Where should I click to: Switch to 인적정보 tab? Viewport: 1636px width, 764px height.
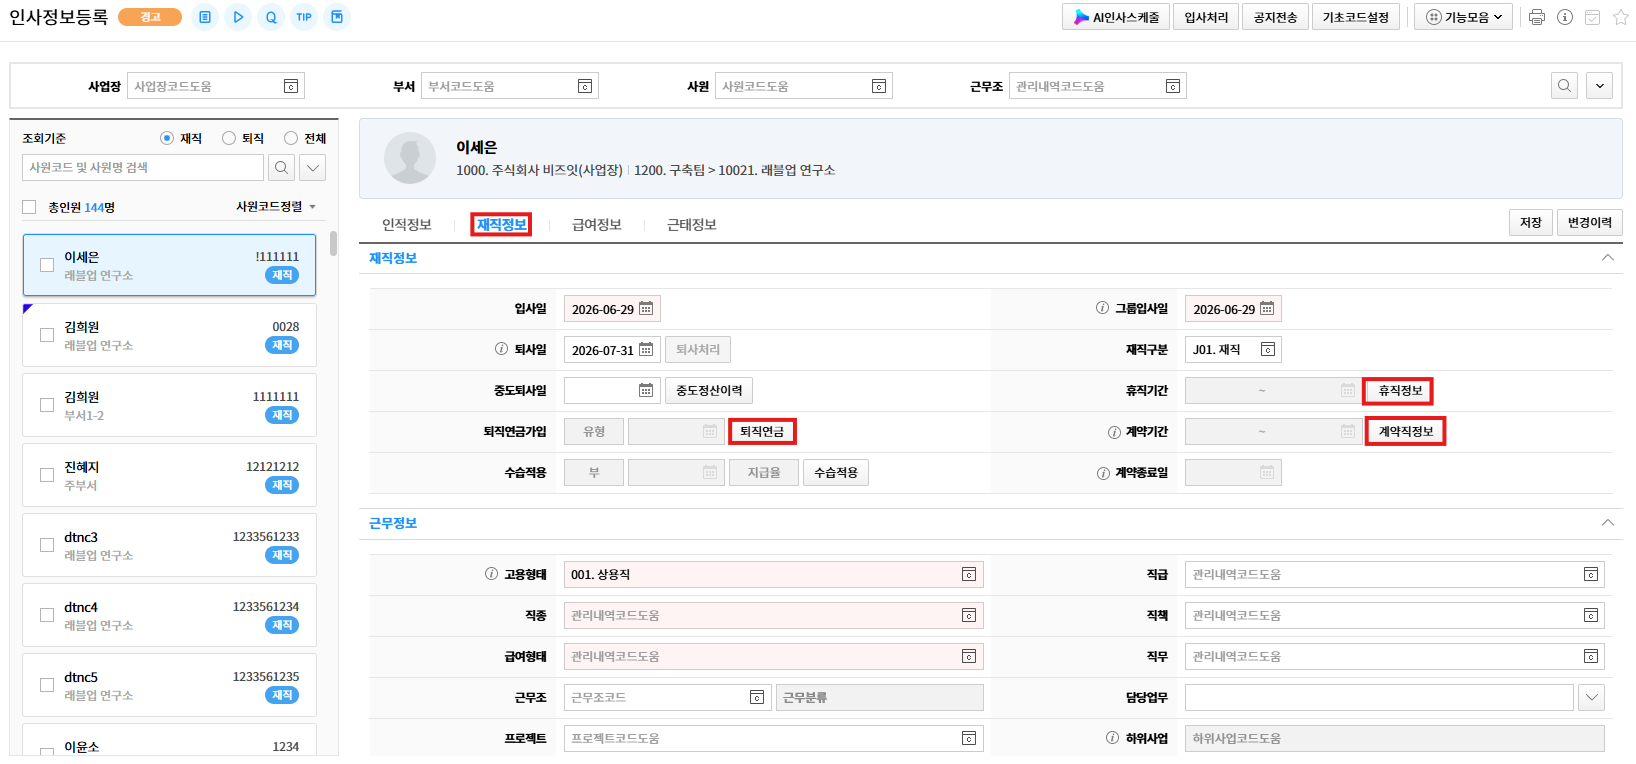(407, 225)
